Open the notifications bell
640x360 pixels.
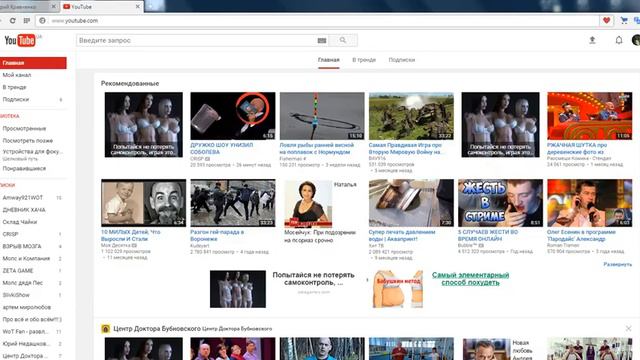(619, 40)
